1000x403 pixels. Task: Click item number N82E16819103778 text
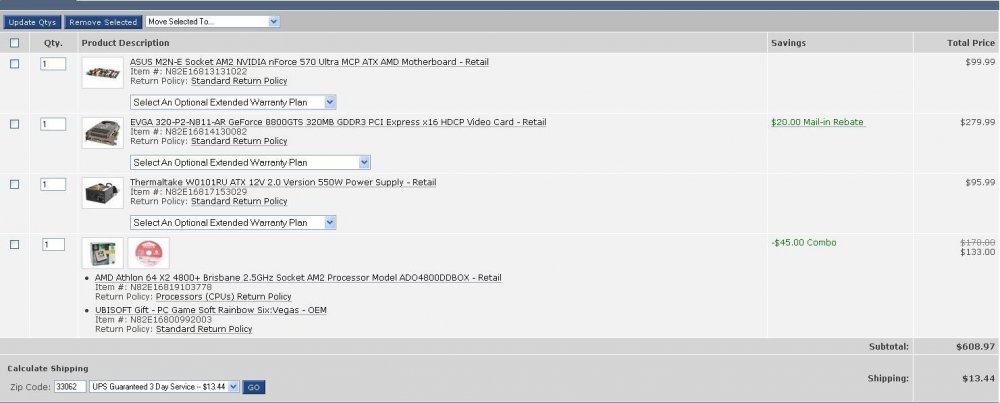[x=171, y=287]
